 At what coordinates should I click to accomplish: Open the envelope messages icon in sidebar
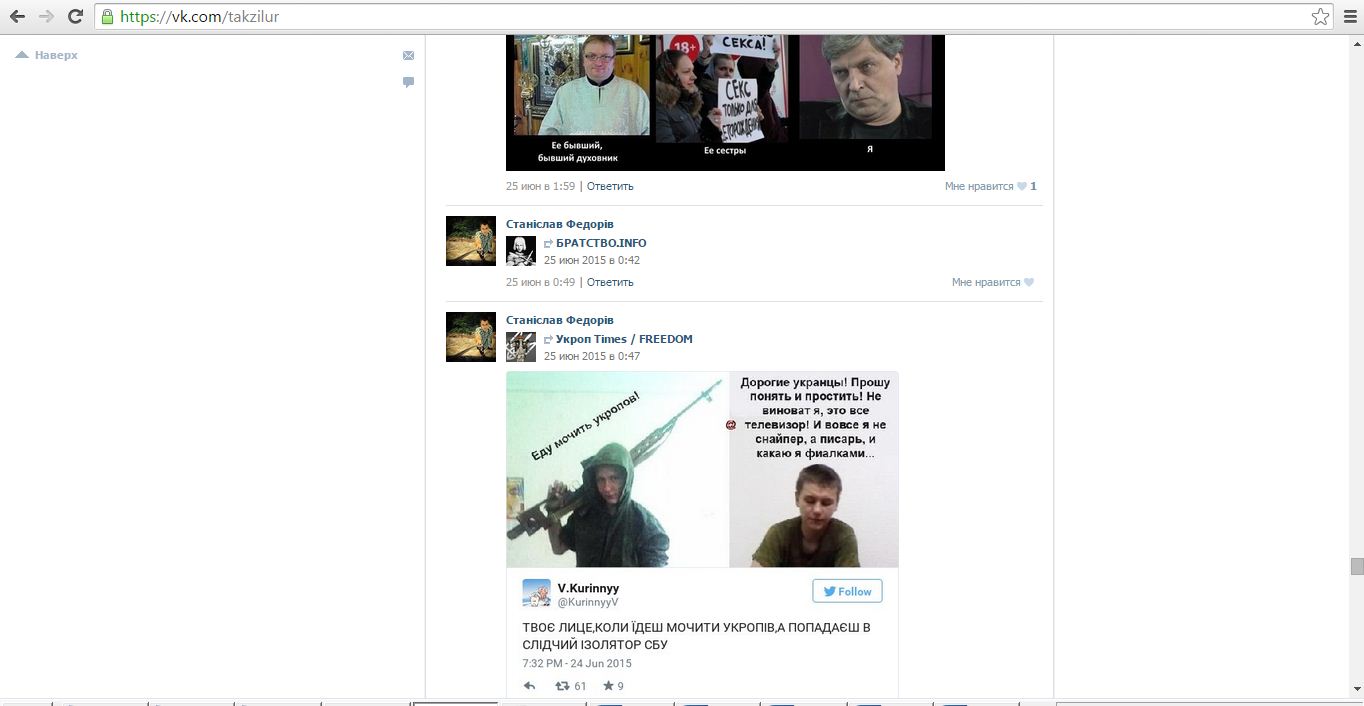coord(408,56)
